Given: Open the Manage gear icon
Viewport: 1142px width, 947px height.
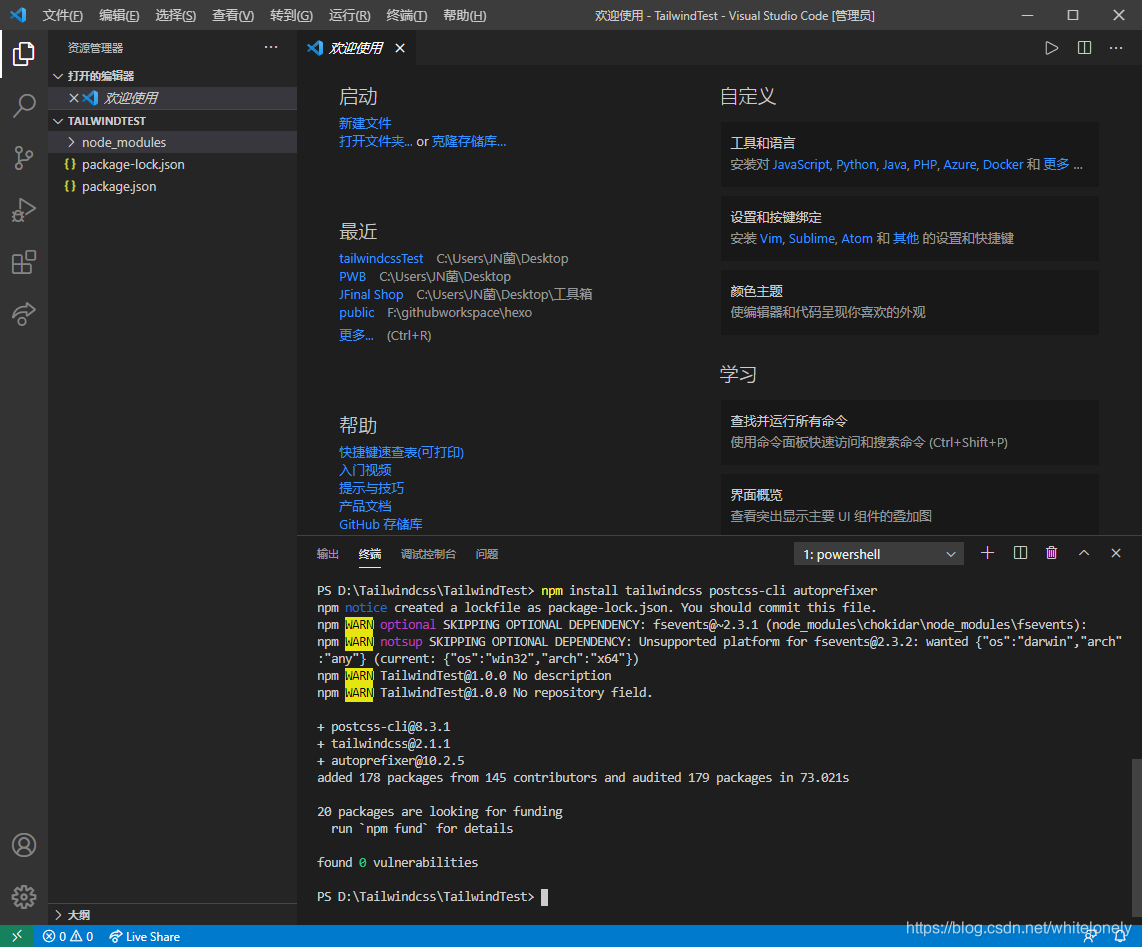Looking at the screenshot, I should point(23,897).
